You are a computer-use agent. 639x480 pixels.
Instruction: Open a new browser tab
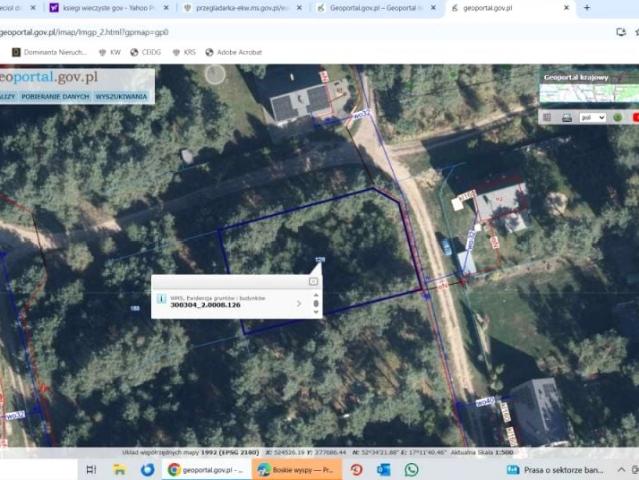pyautogui.click(x=587, y=8)
